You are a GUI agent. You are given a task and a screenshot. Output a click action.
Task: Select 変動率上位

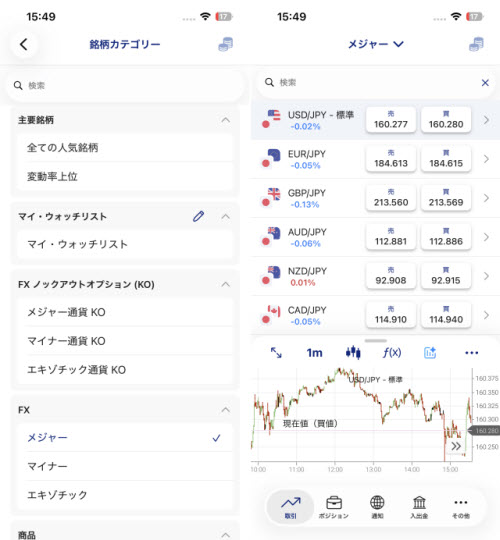(x=125, y=176)
